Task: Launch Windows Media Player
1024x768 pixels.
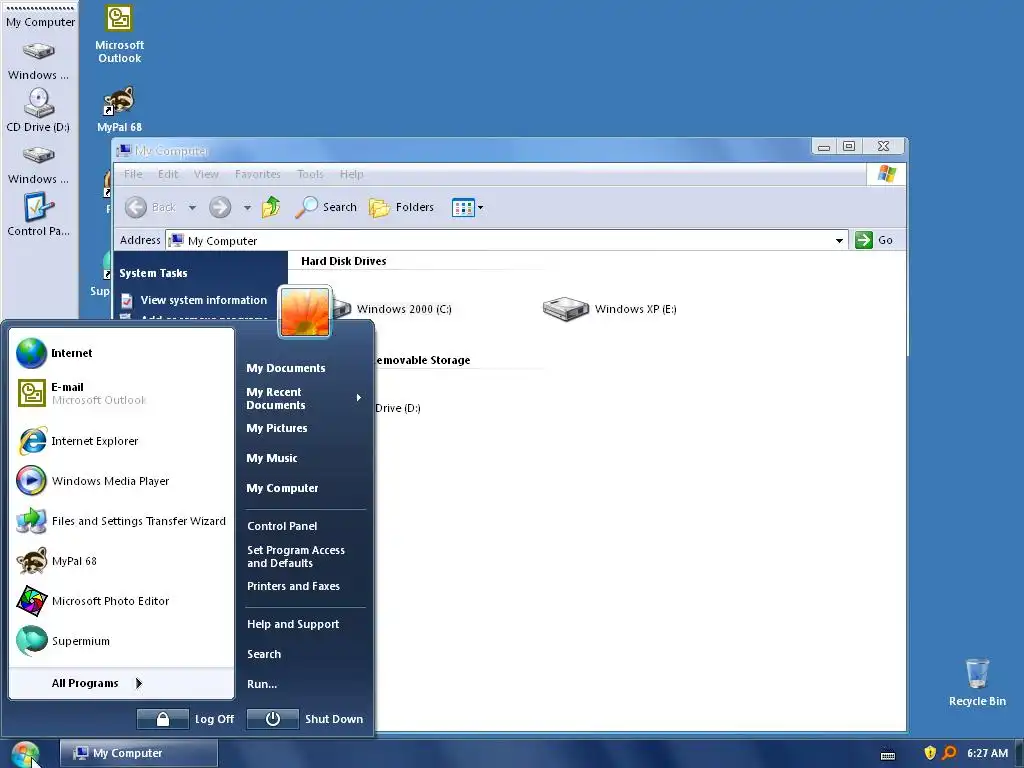Action: tap(121, 481)
